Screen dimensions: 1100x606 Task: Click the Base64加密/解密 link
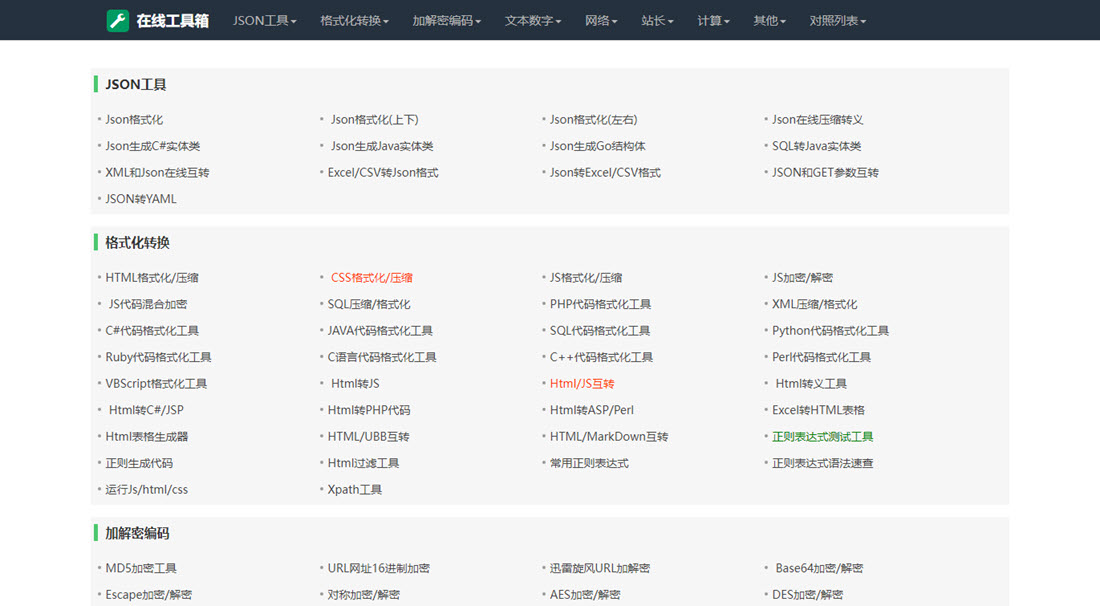click(819, 568)
